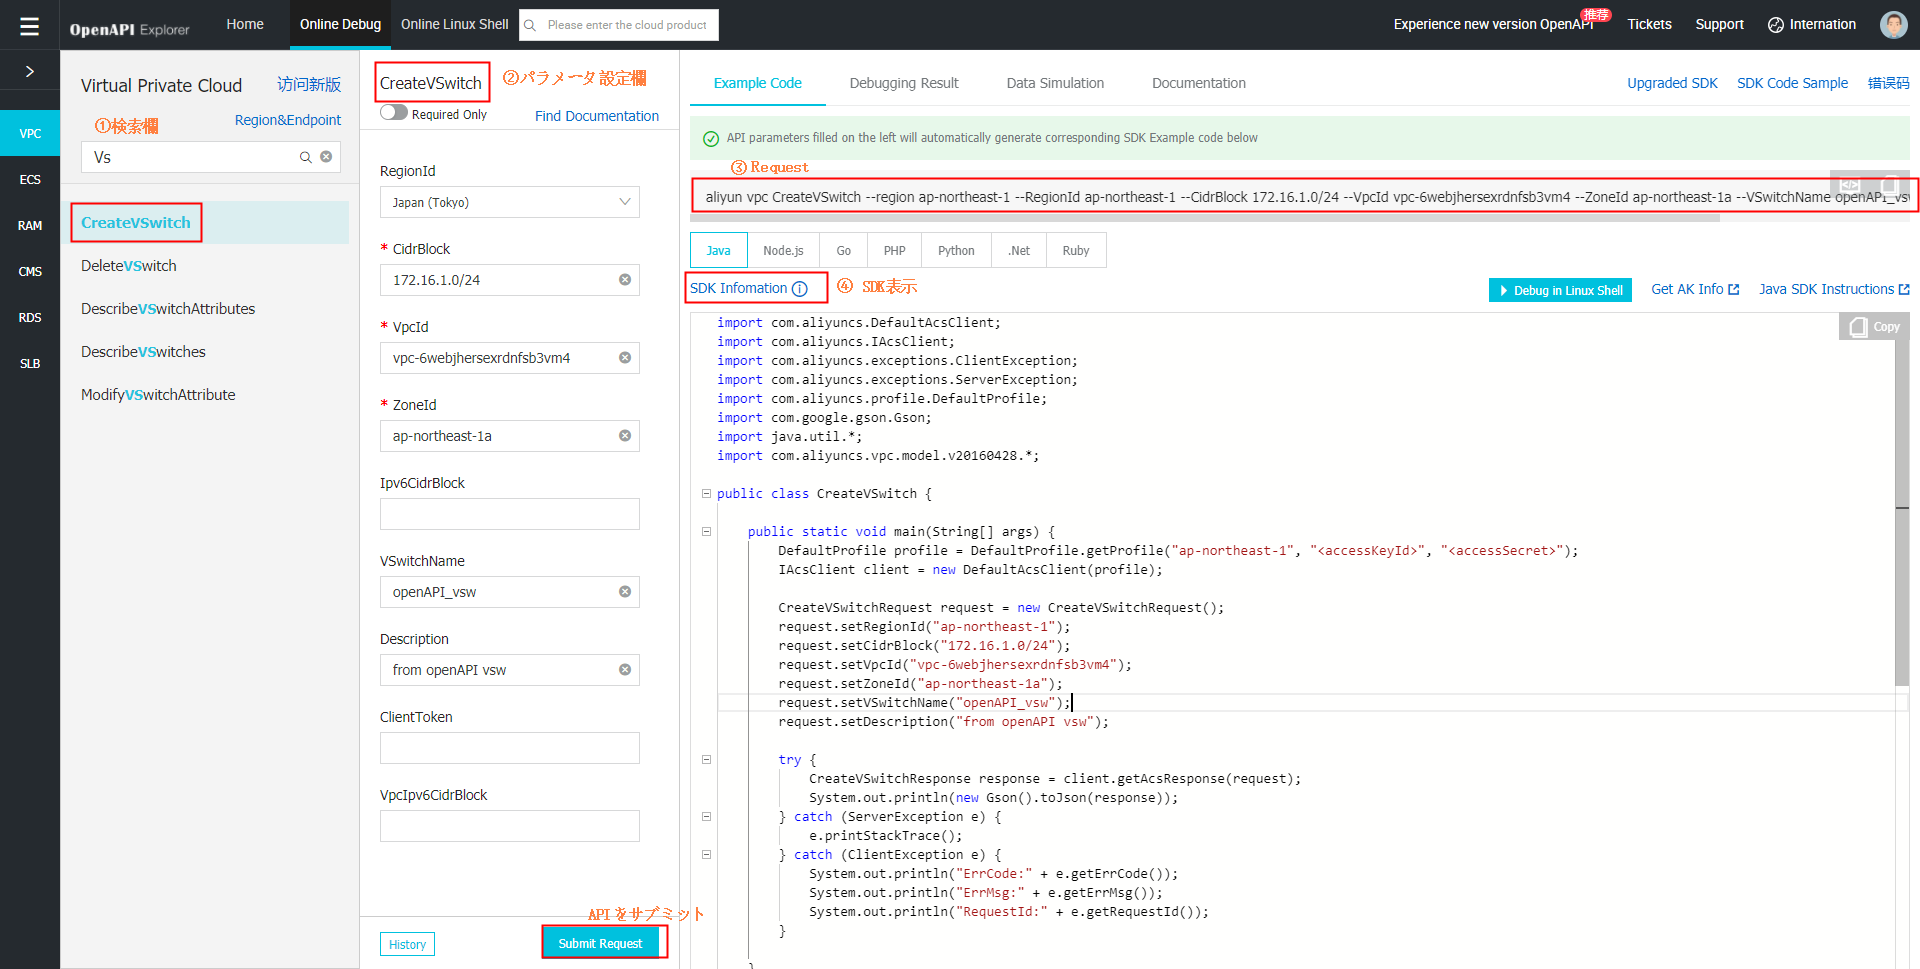
Task: Select the DescribeVSwitchAttributes API
Action: 168,309
